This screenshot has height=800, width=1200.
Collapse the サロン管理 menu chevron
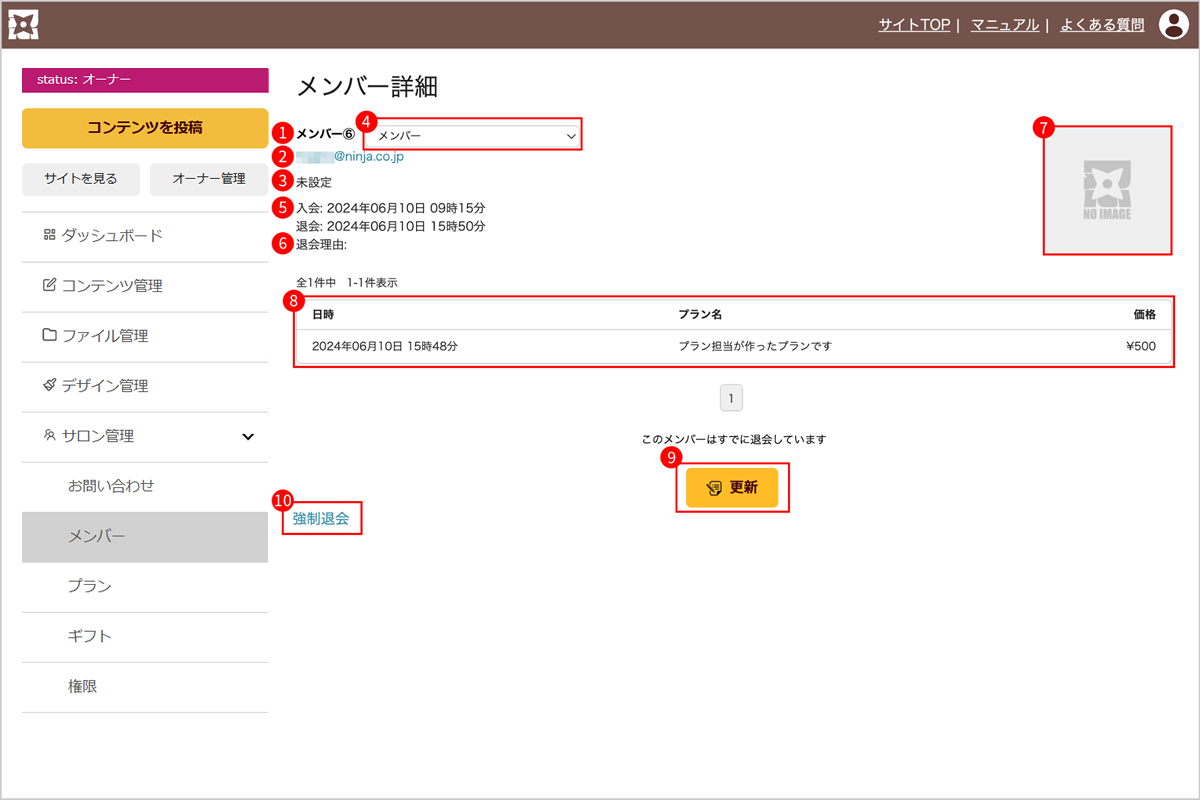coord(248,436)
